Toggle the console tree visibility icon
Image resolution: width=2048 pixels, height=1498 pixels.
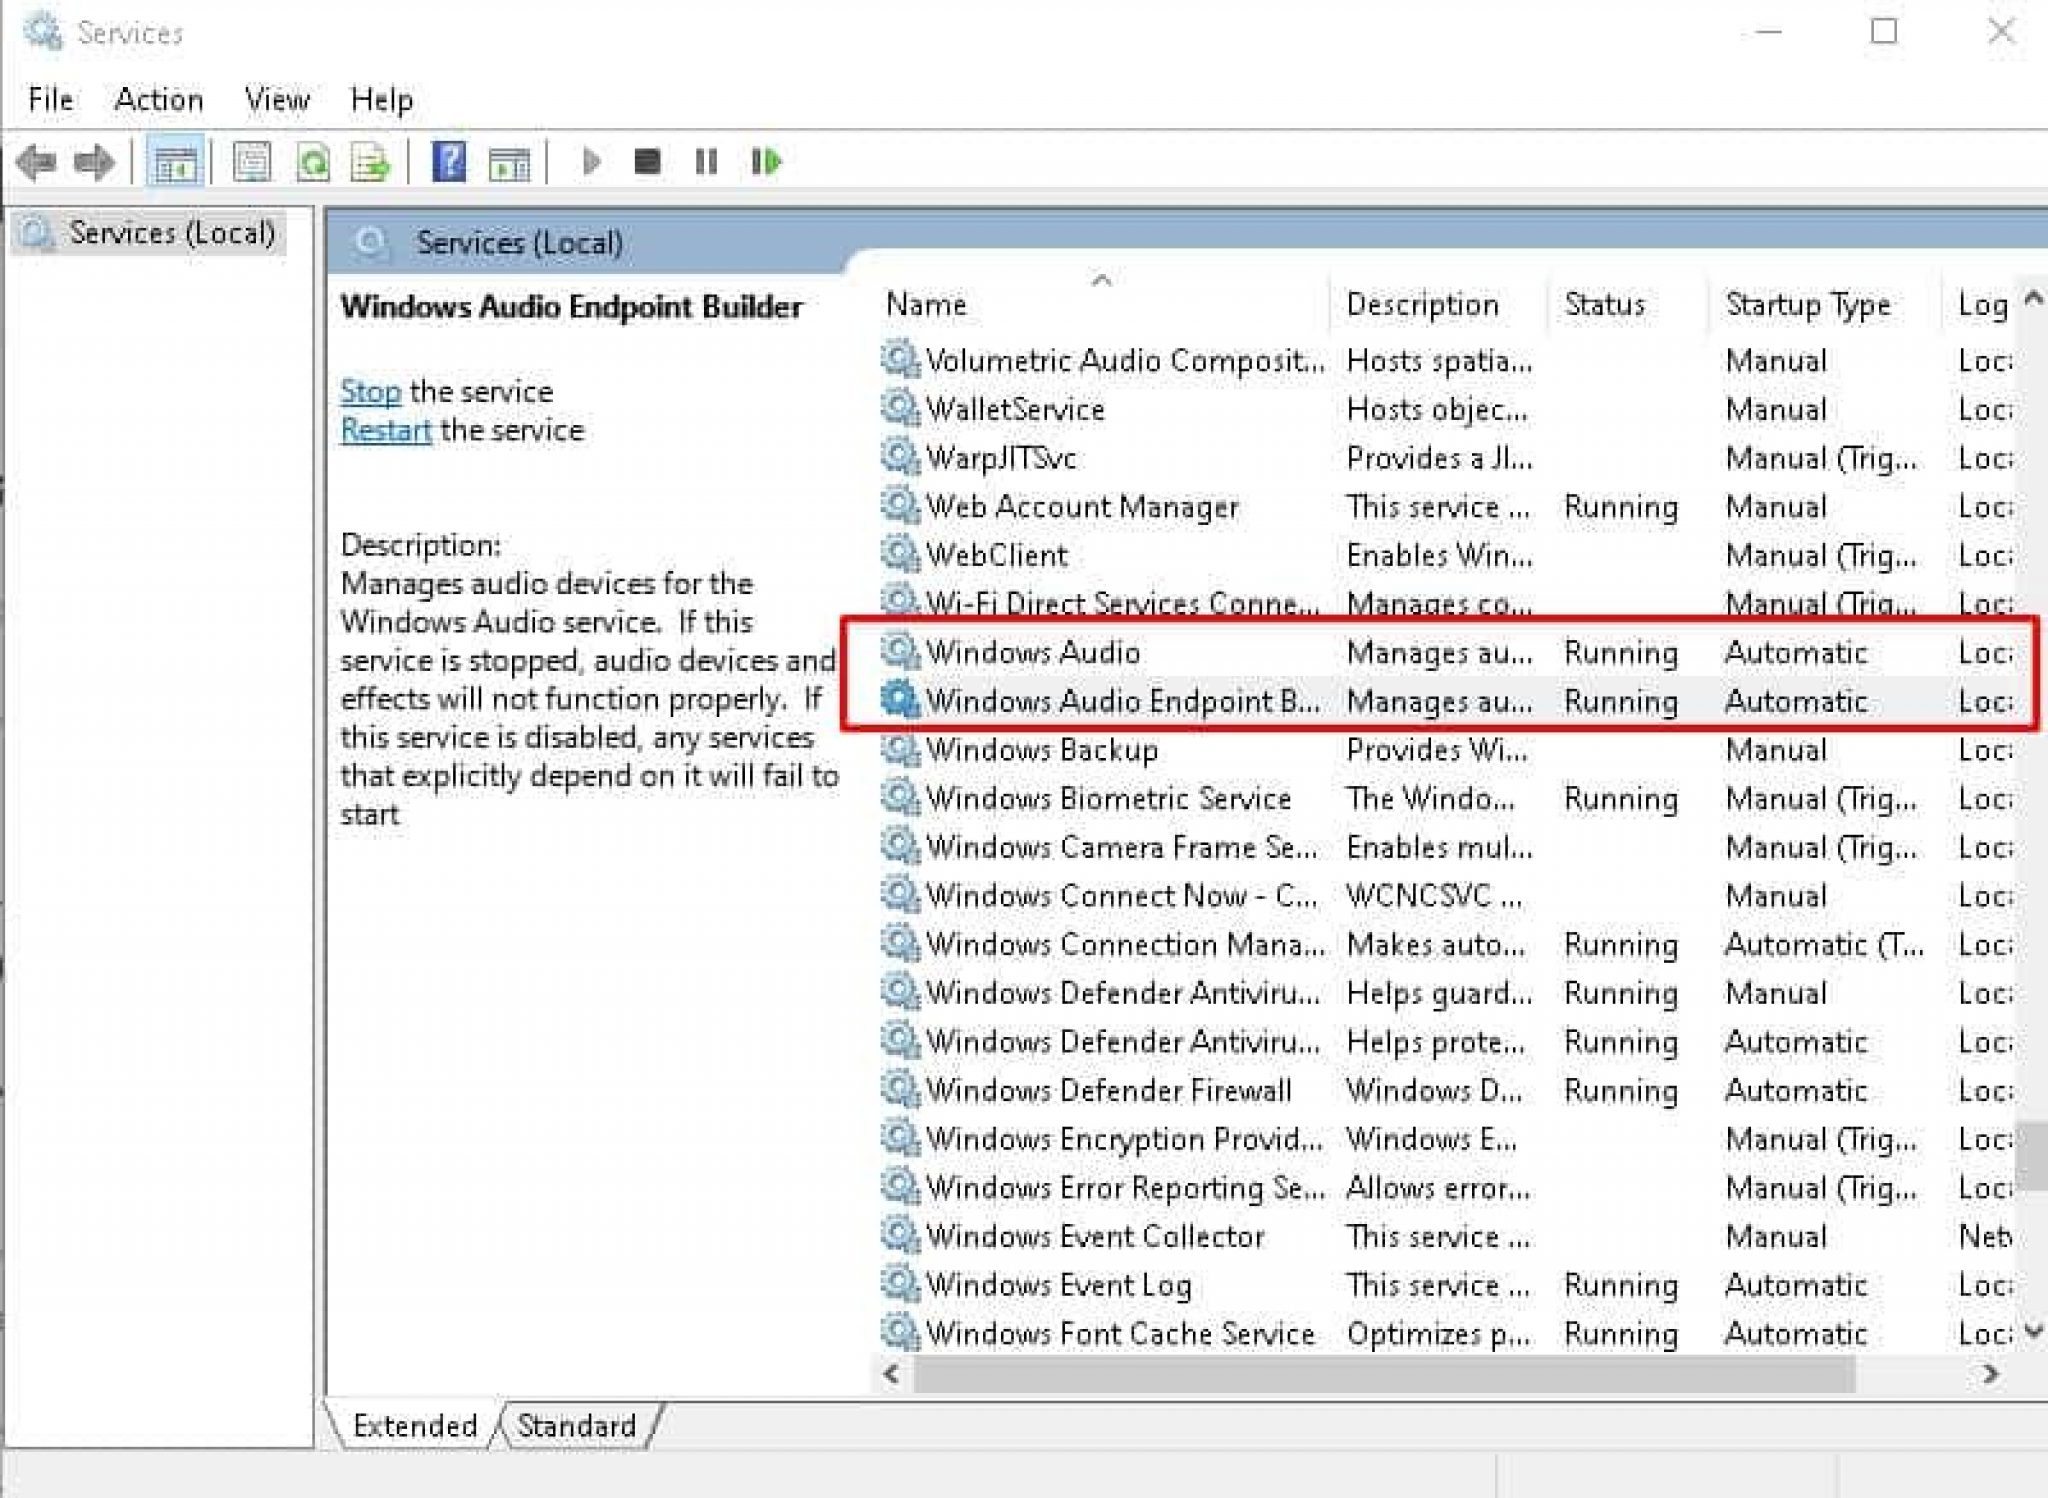coord(172,162)
